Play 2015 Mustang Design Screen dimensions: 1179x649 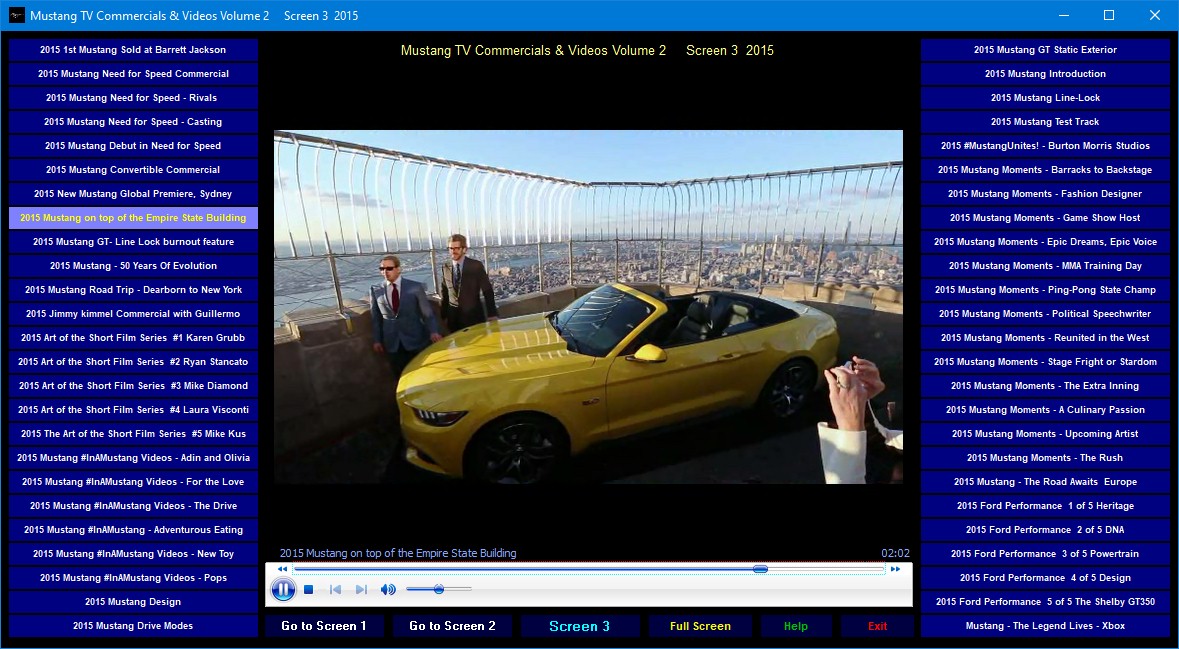(x=133, y=602)
